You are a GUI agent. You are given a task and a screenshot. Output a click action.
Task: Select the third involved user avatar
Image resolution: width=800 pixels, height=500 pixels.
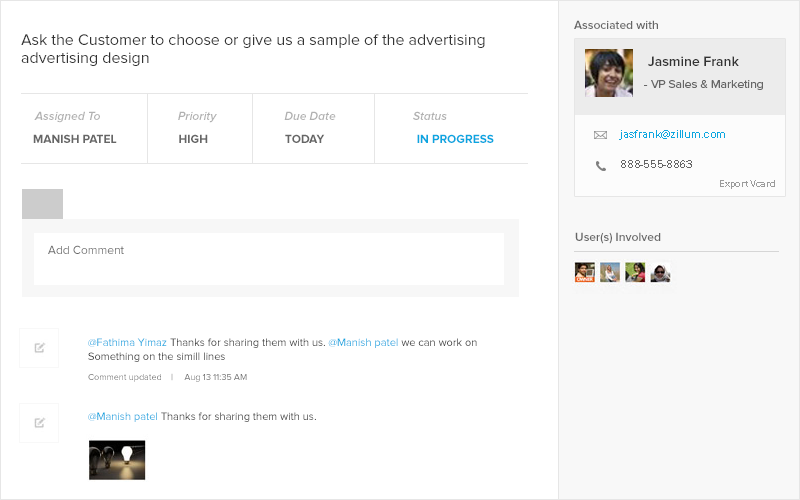[x=635, y=272]
